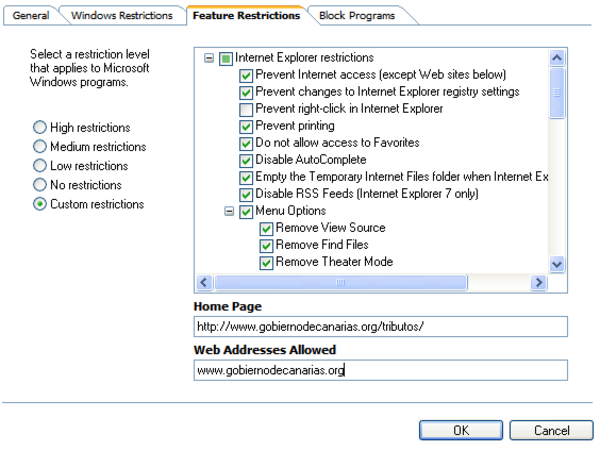Click the Cancel button

click(551, 430)
